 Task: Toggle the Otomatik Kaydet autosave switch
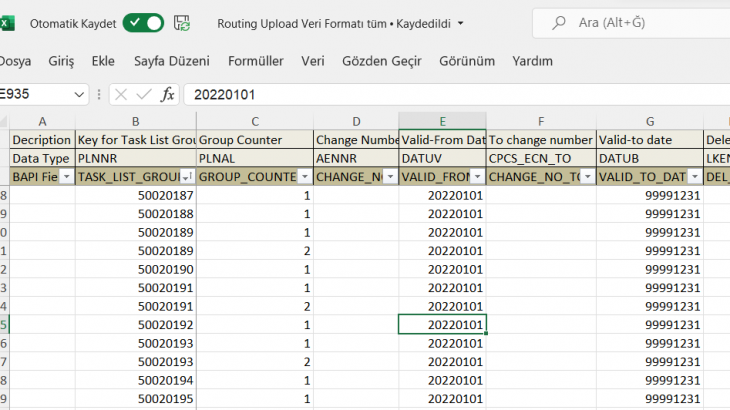click(x=143, y=23)
